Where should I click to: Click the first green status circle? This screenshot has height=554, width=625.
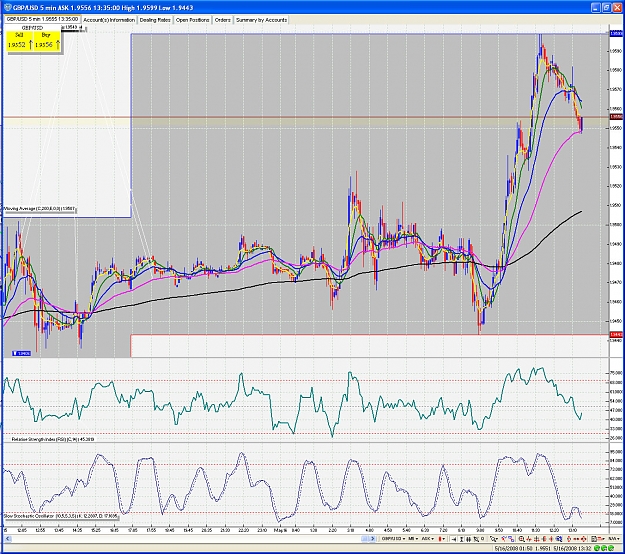(x=595, y=549)
